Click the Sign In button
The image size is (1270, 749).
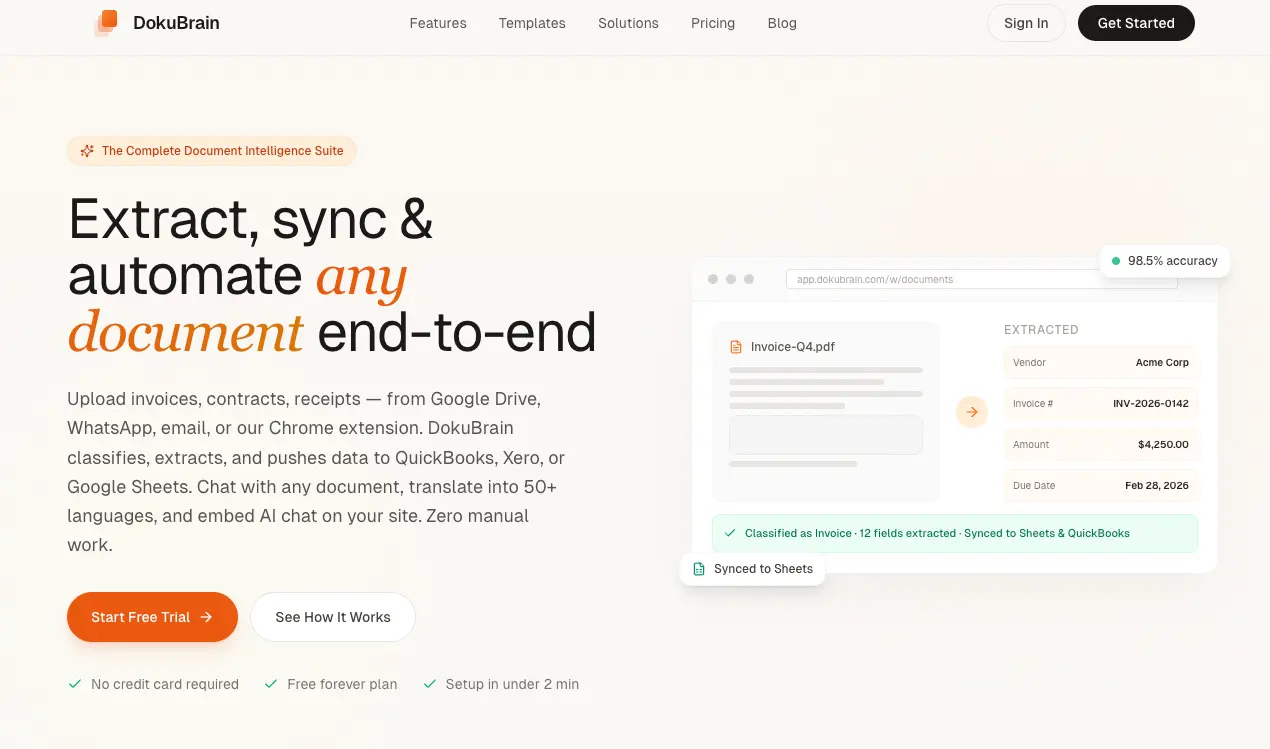[1026, 23]
